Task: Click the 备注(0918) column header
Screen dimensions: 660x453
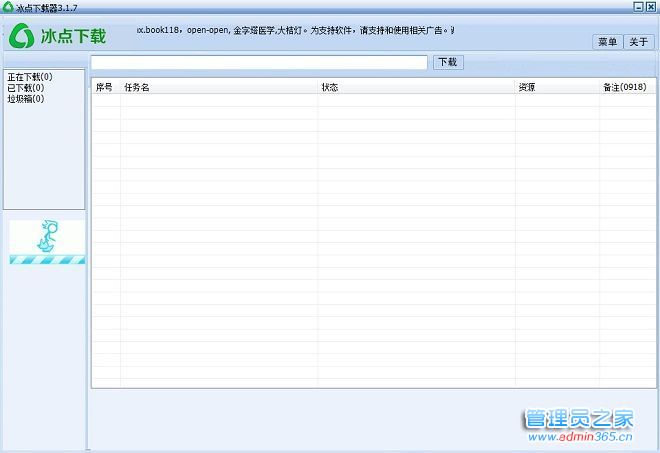Action: click(x=627, y=87)
